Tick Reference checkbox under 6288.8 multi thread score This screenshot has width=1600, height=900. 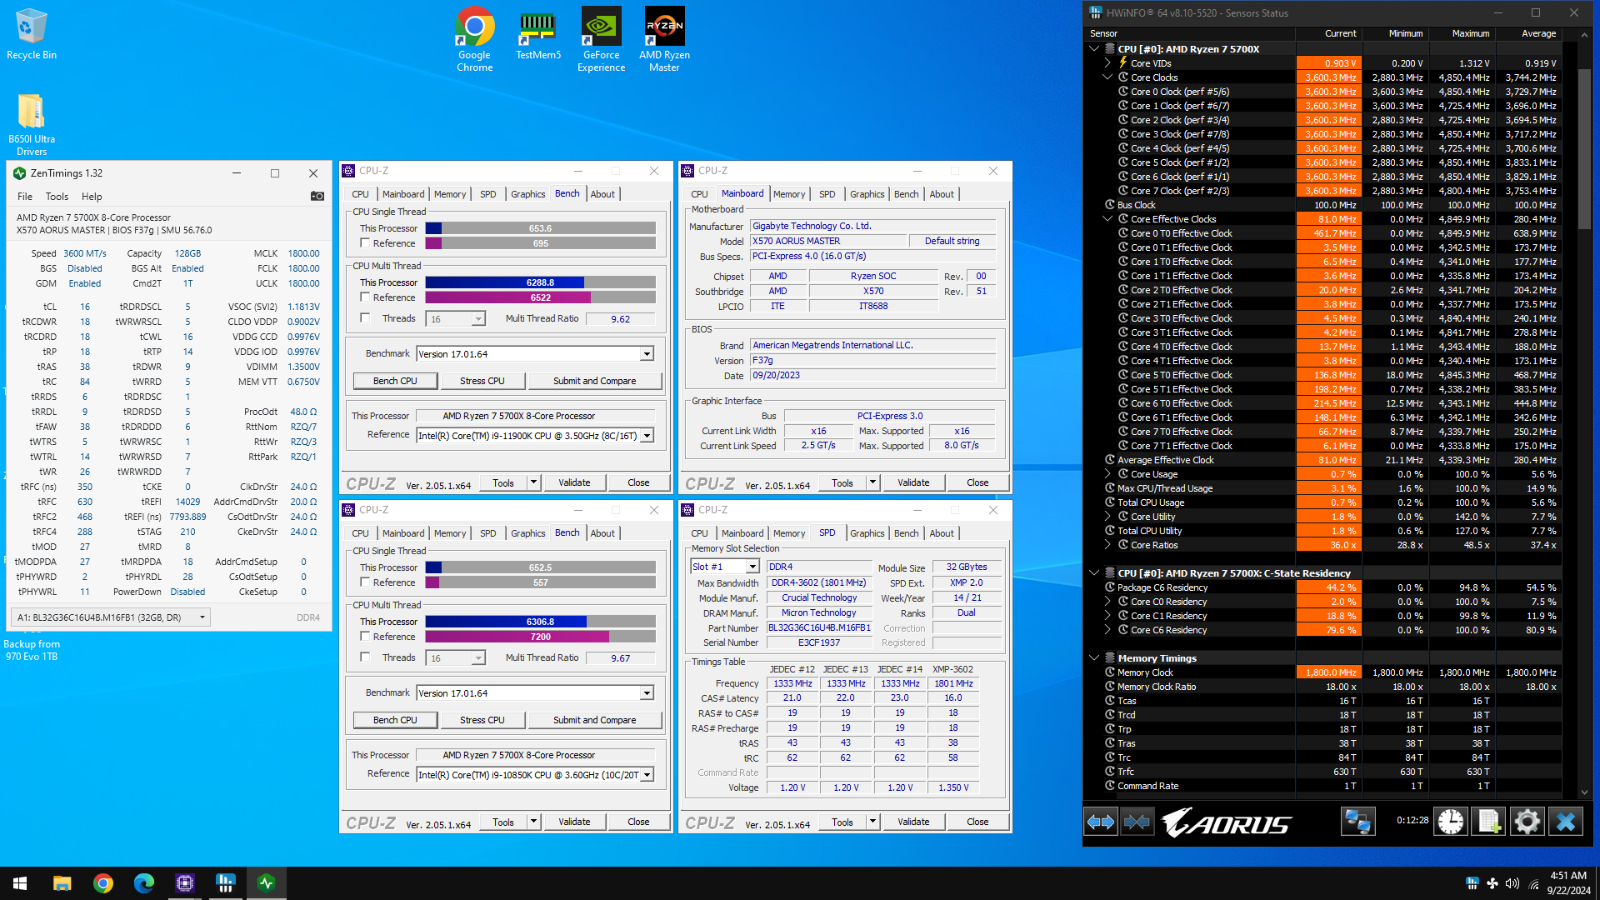click(365, 297)
